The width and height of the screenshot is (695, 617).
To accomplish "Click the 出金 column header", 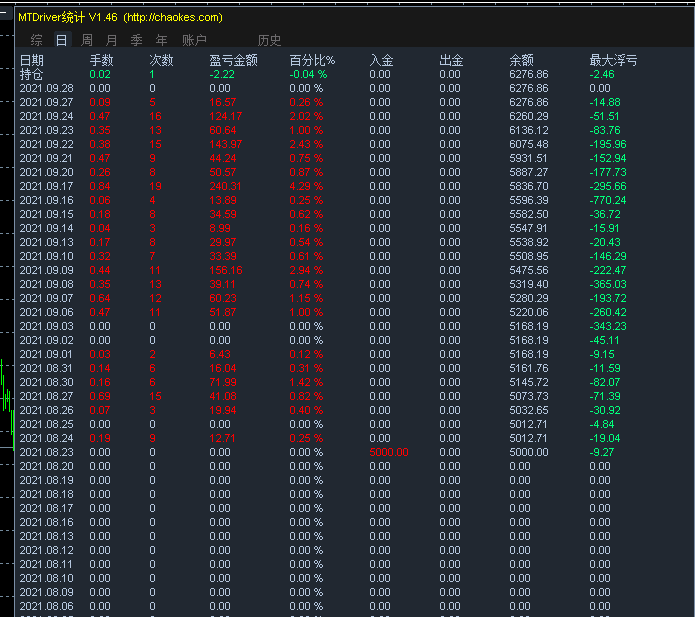I will pos(451,60).
